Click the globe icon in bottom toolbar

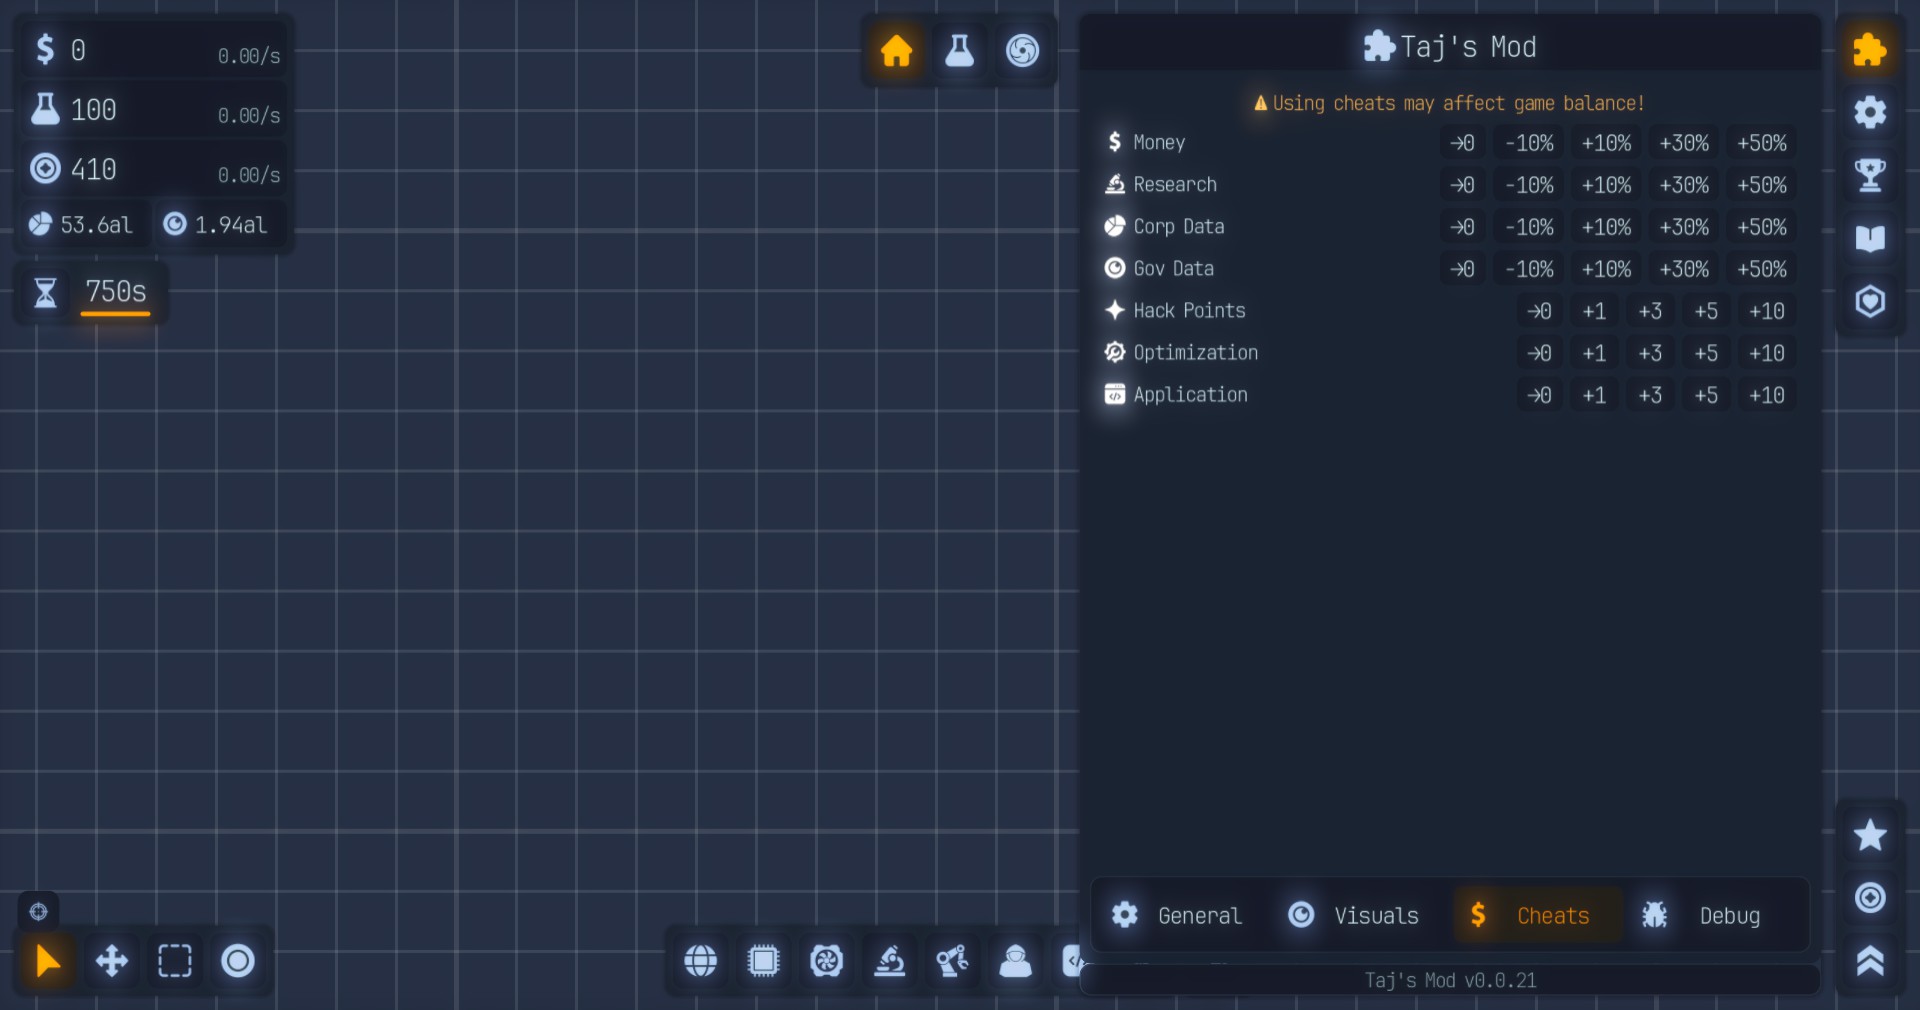tap(700, 961)
